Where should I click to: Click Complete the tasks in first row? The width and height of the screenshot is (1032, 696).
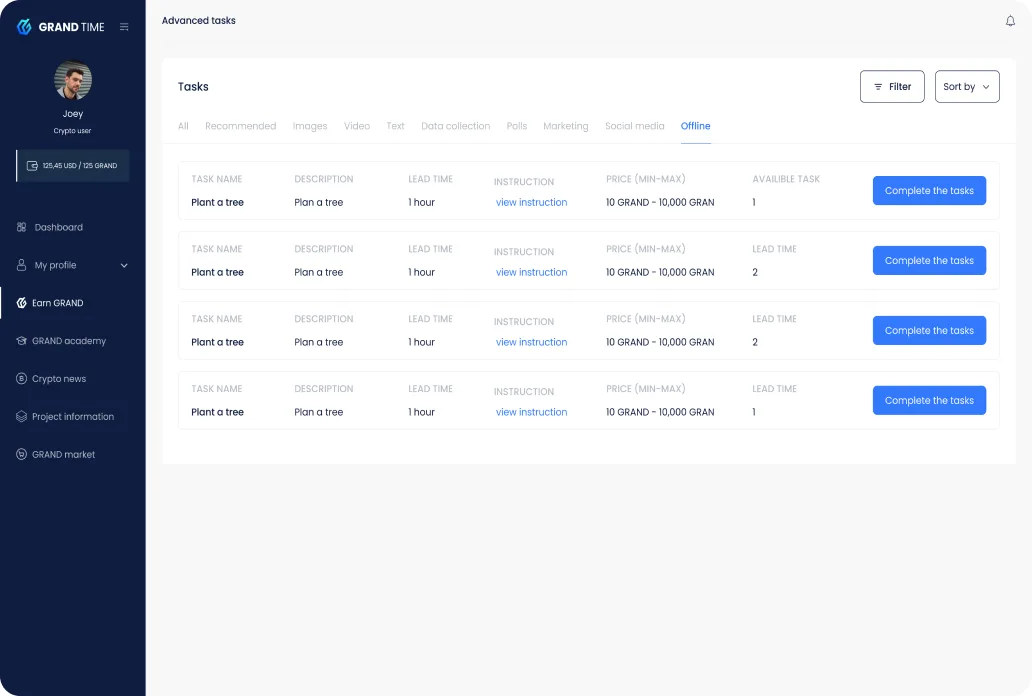click(x=929, y=190)
